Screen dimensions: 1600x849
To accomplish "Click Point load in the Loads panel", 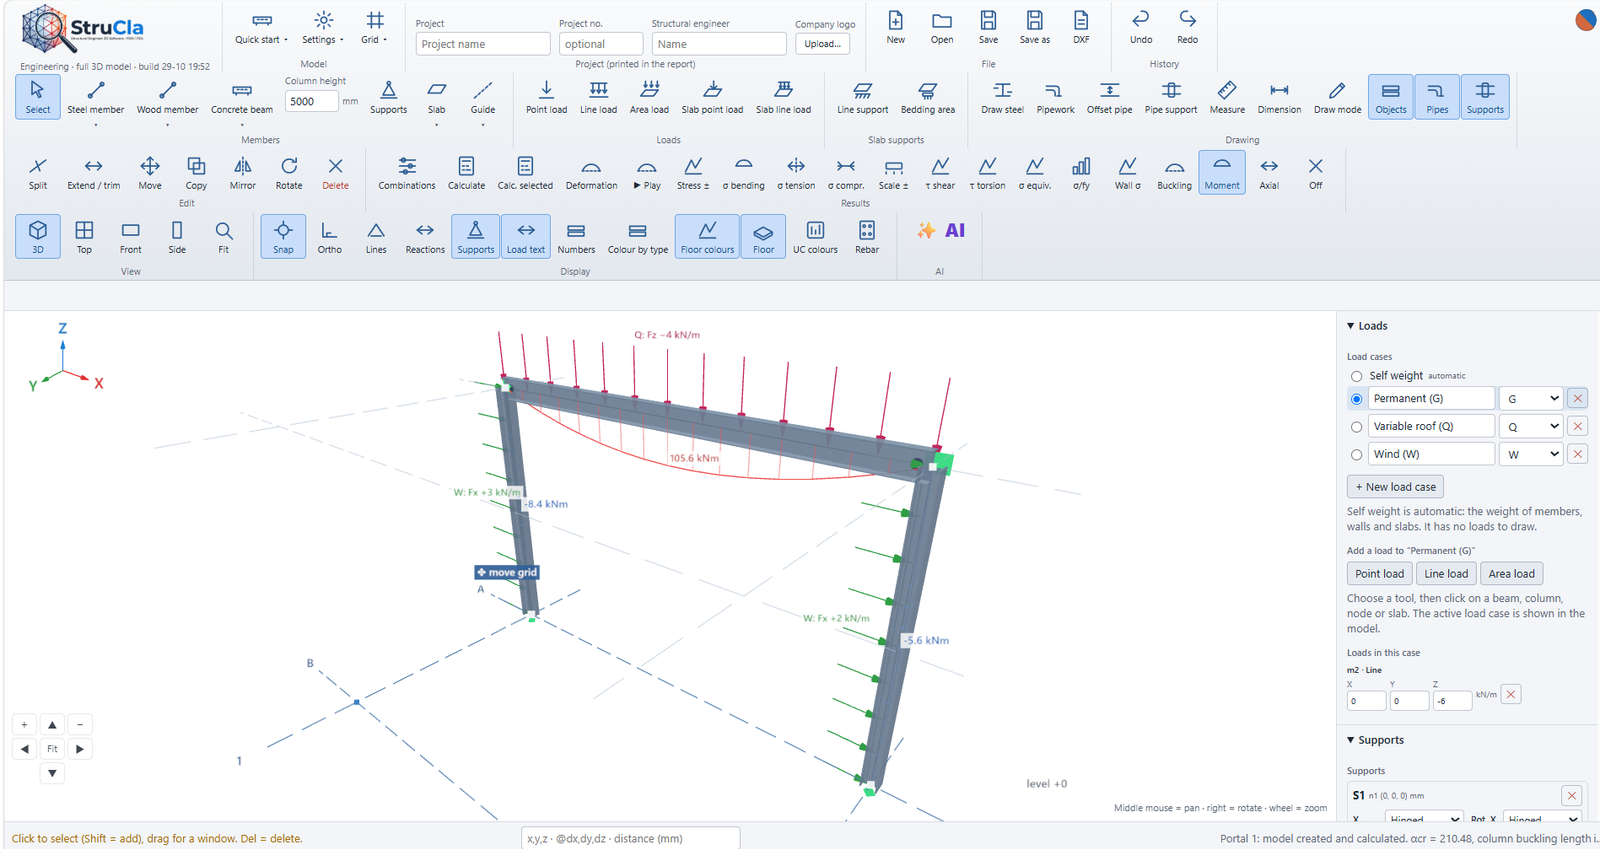I will [x=1379, y=574].
